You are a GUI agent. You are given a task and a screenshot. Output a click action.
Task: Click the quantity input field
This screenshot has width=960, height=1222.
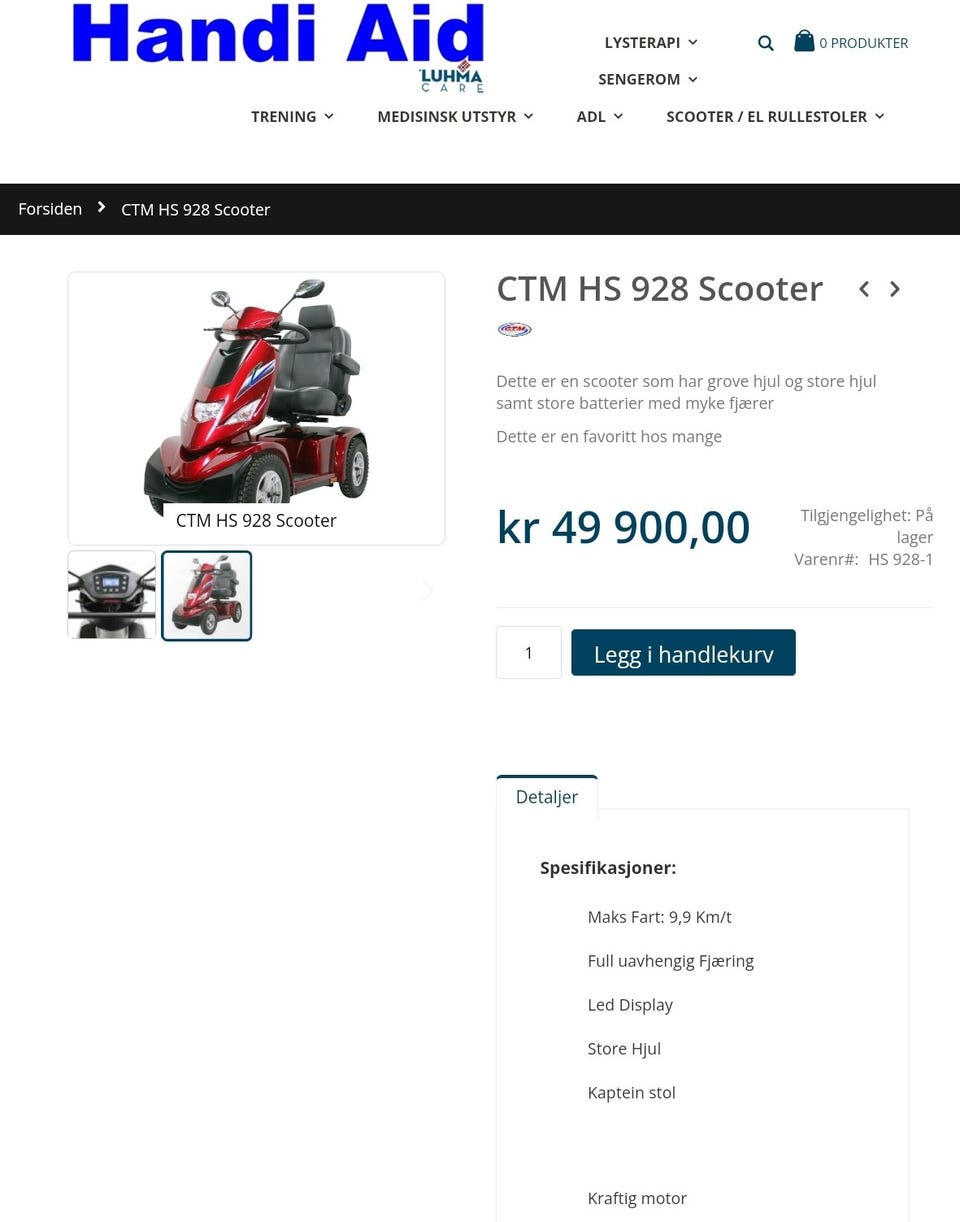pyautogui.click(x=529, y=653)
